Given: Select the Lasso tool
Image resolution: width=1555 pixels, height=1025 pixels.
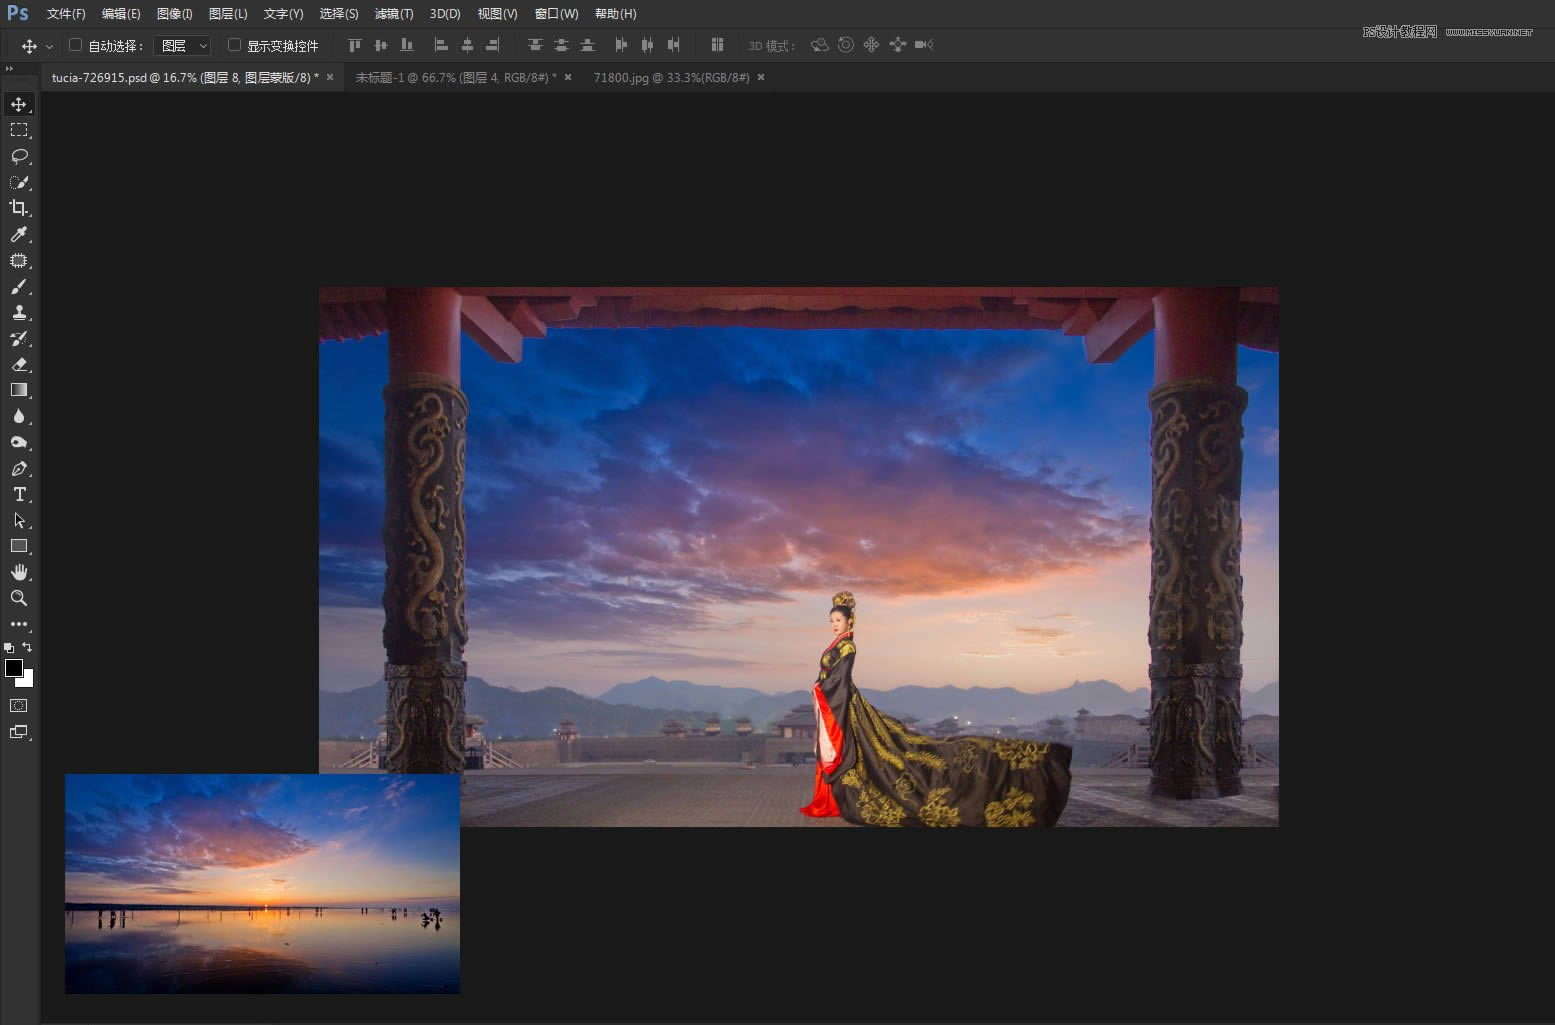Looking at the screenshot, I should tap(19, 156).
